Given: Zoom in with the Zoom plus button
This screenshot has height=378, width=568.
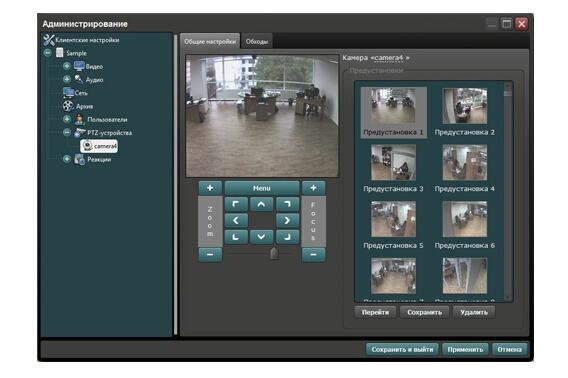Looking at the screenshot, I should tap(210, 188).
